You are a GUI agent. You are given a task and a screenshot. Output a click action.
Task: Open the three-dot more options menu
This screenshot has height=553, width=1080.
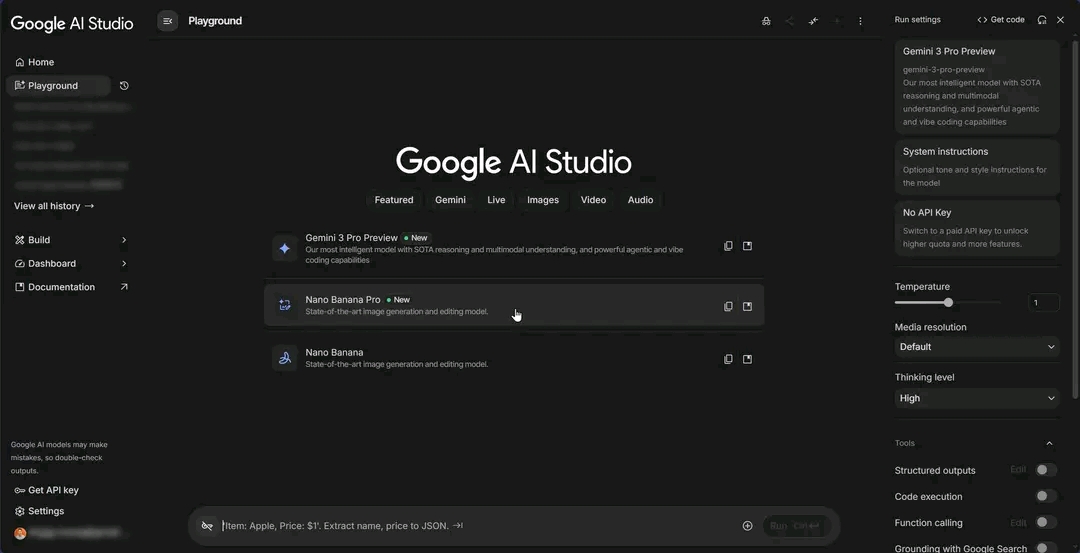(860, 21)
